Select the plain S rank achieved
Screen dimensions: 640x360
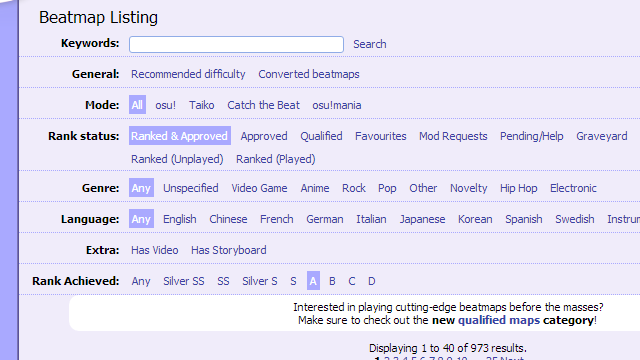coord(293,281)
